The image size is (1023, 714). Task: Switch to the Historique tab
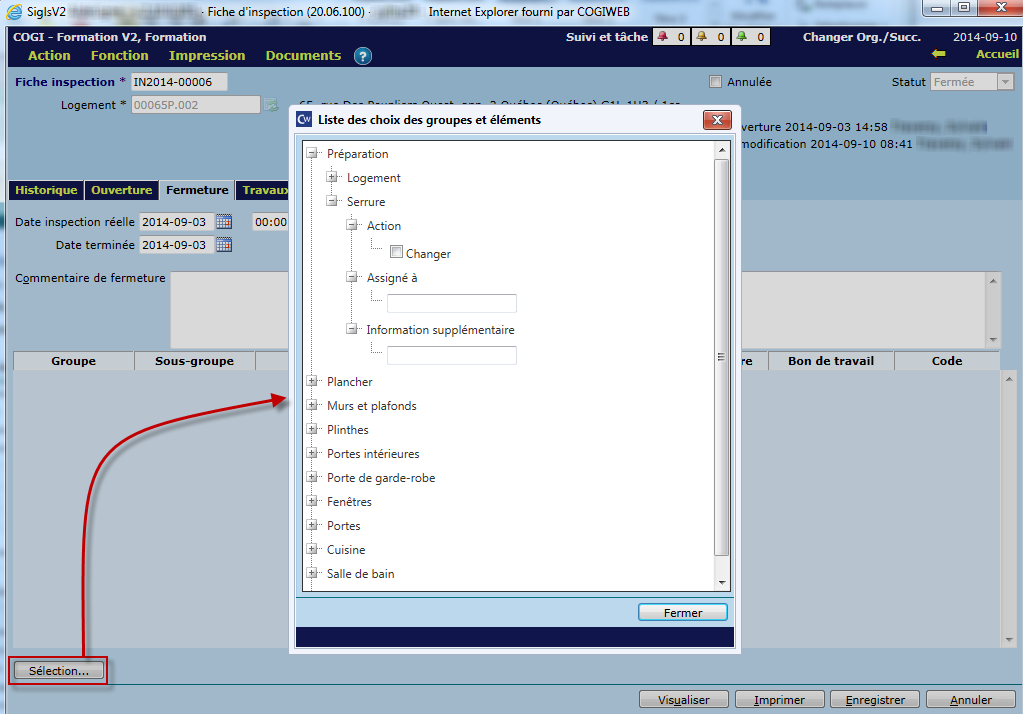tap(46, 190)
